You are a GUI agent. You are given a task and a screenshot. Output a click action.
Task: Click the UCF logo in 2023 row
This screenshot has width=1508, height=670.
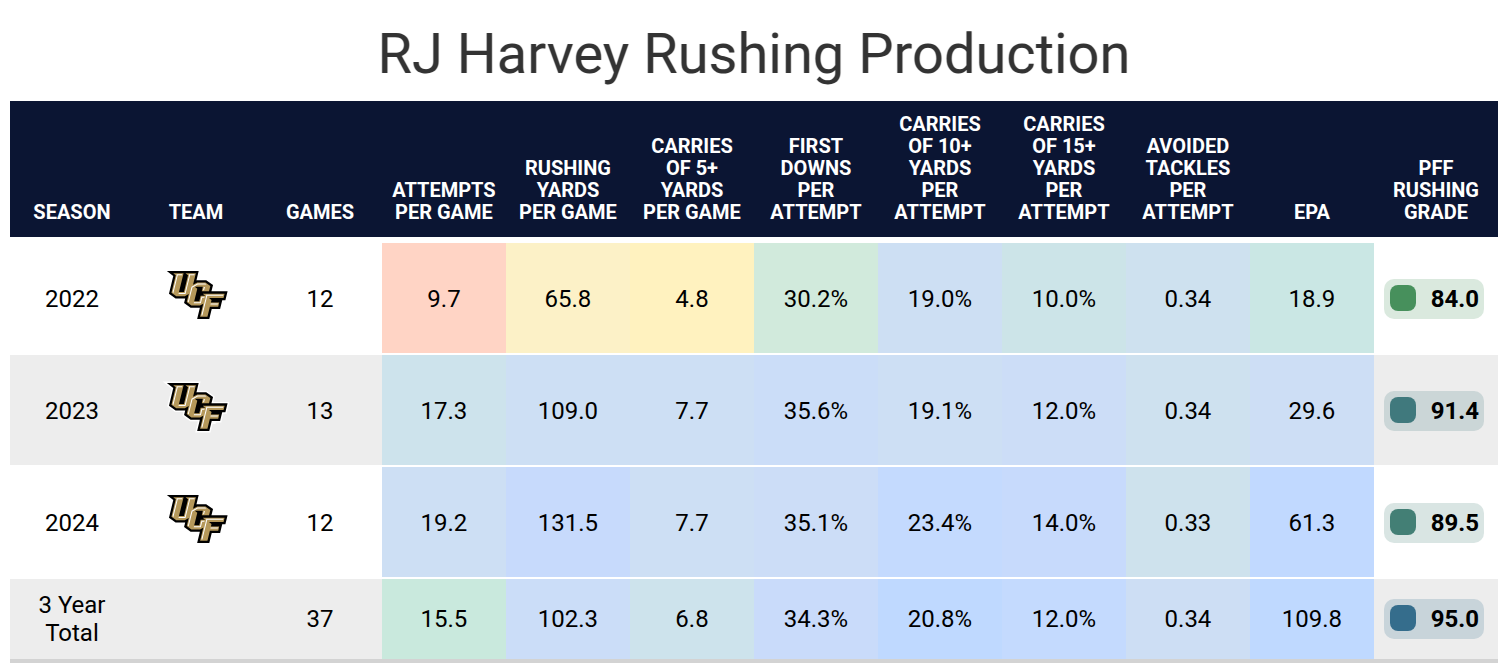coord(197,407)
